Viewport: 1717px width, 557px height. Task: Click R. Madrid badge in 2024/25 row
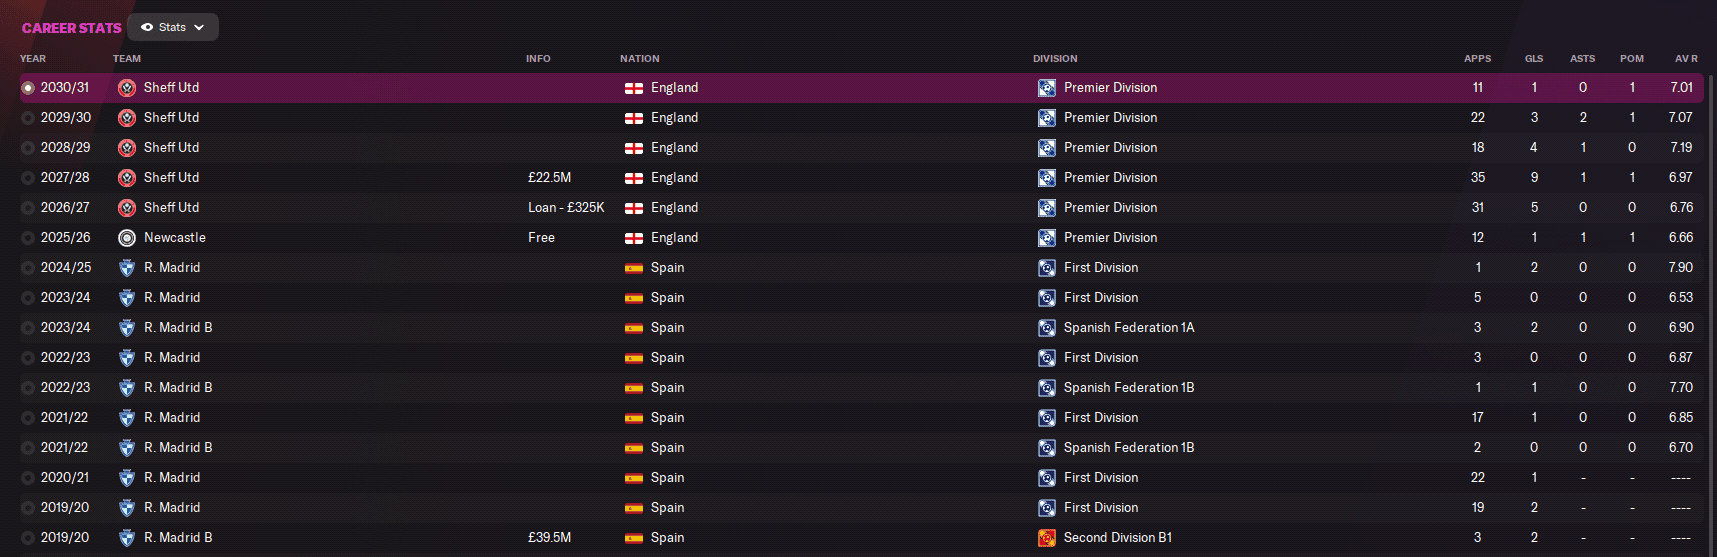tap(127, 268)
